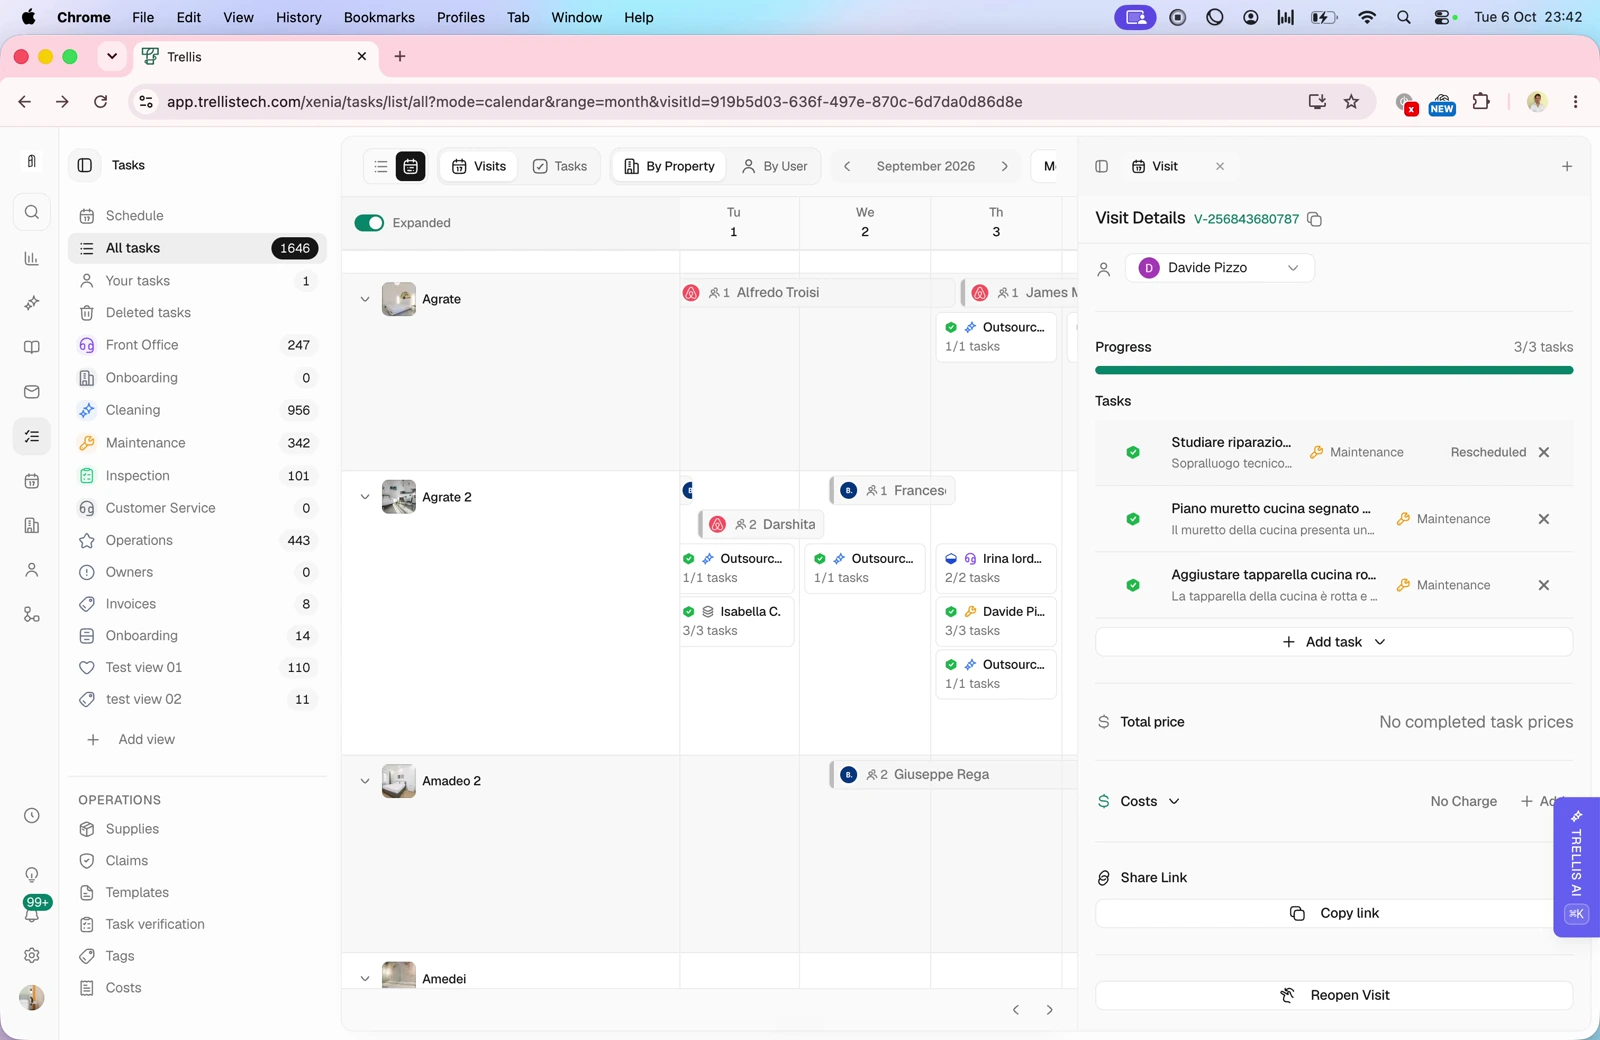Collapse the Agrate 2 property row
1600x1040 pixels.
[x=365, y=497]
